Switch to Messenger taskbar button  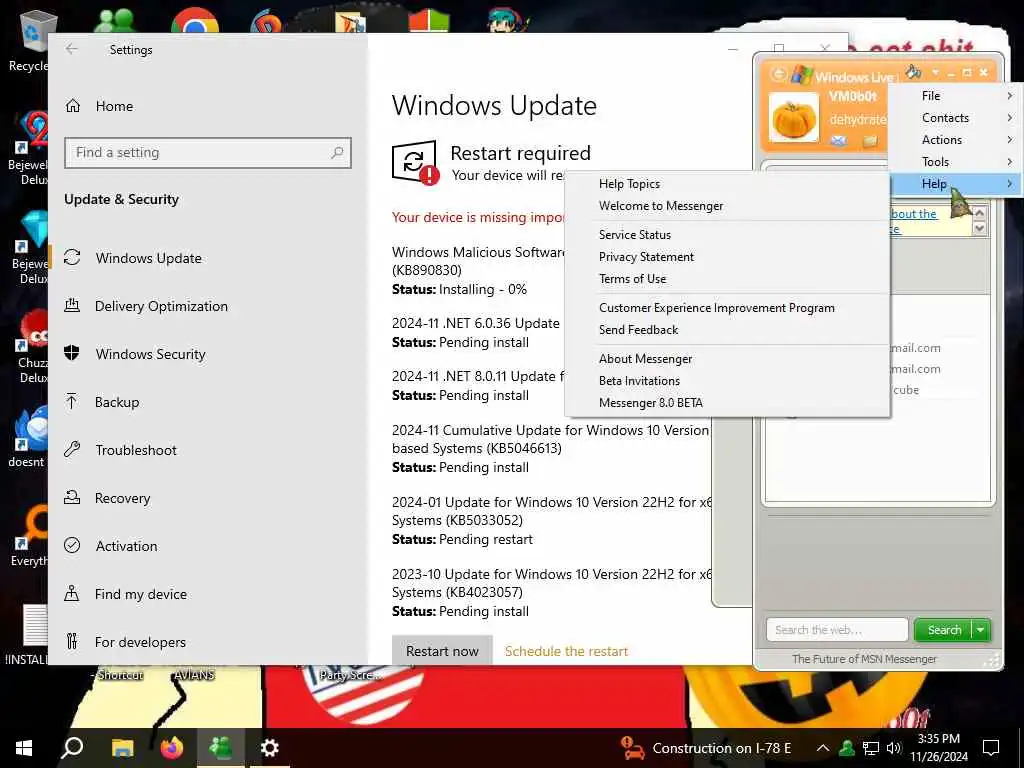click(x=221, y=748)
